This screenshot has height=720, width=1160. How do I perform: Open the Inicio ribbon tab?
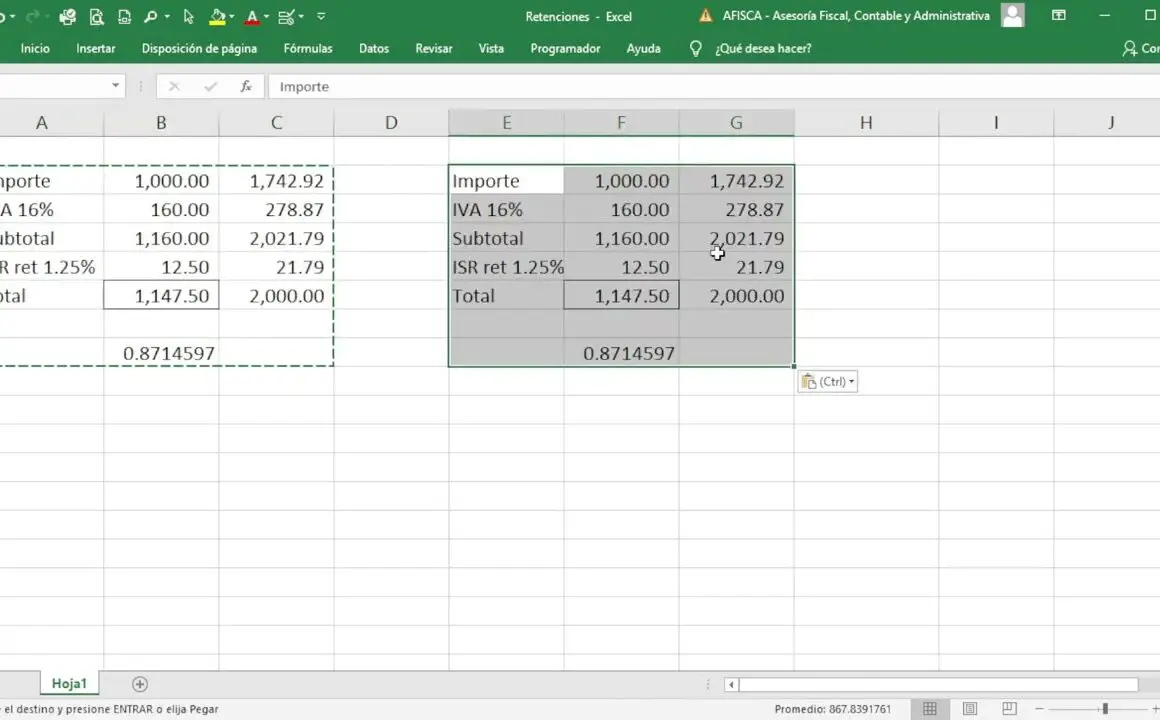click(x=35, y=49)
